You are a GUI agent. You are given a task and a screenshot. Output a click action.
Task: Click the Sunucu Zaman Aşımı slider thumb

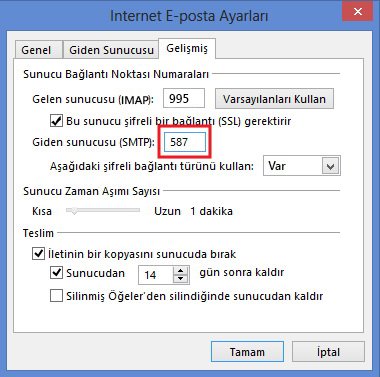tap(74, 211)
